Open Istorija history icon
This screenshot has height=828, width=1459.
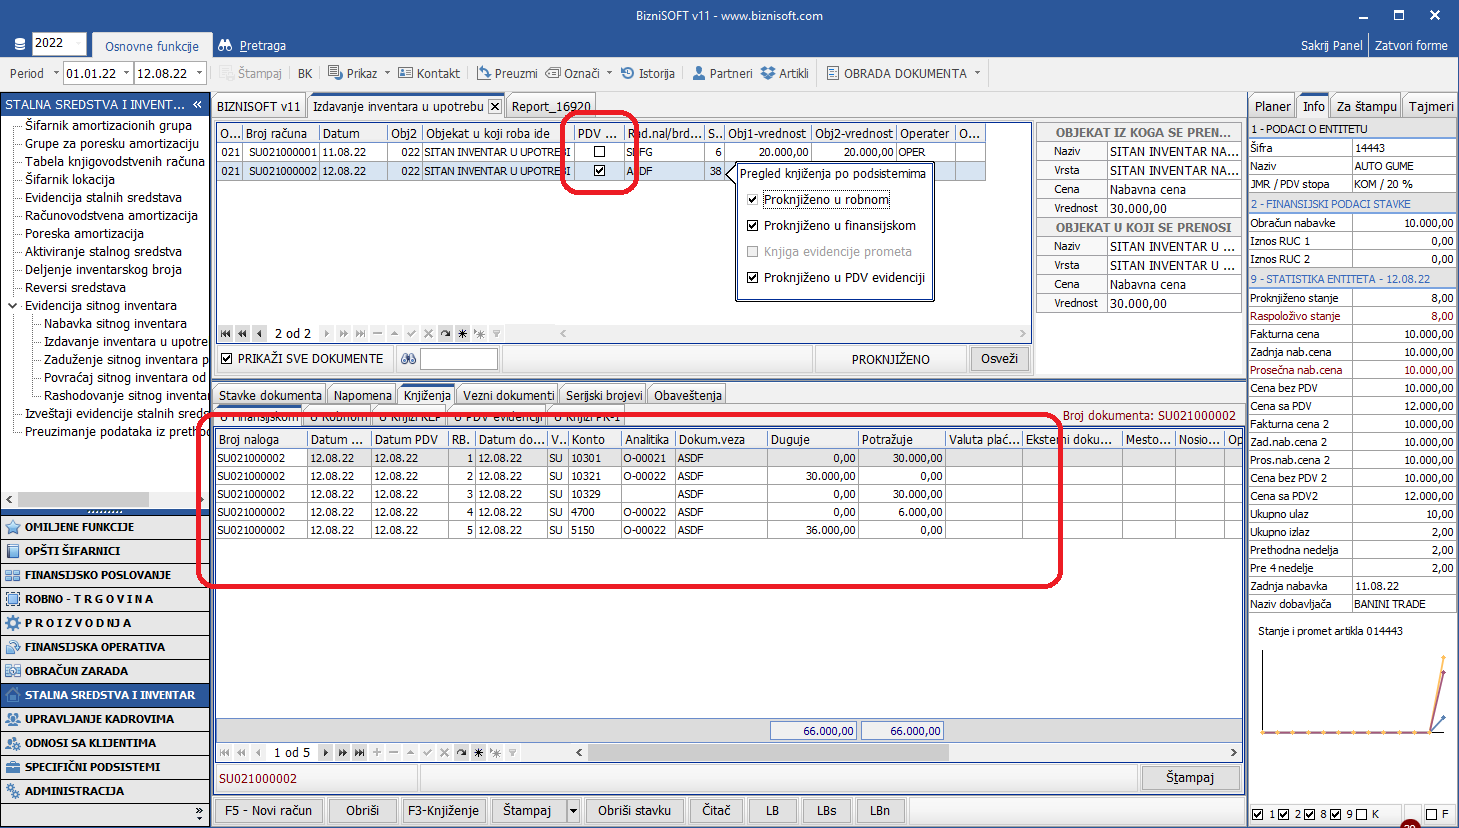[x=628, y=73]
